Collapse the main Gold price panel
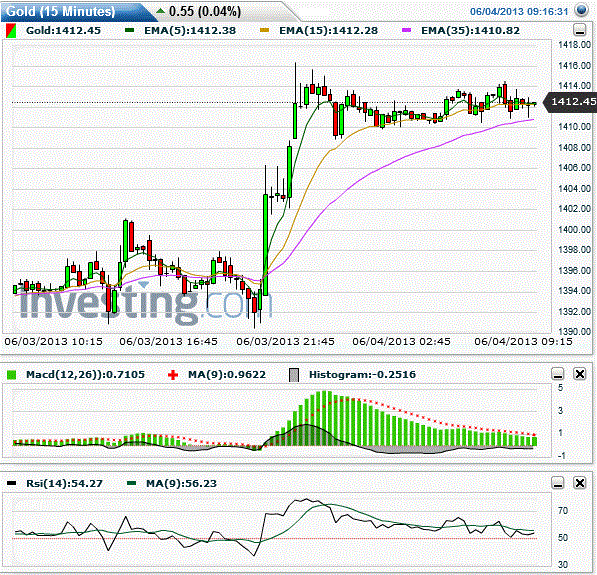 pyautogui.click(x=579, y=30)
